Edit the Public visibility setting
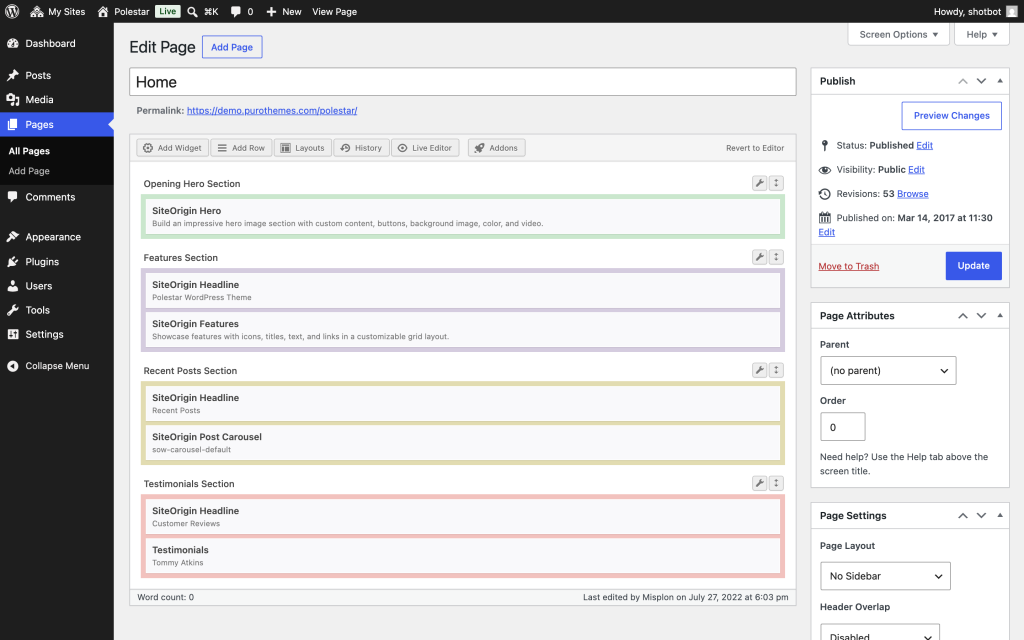 point(916,169)
